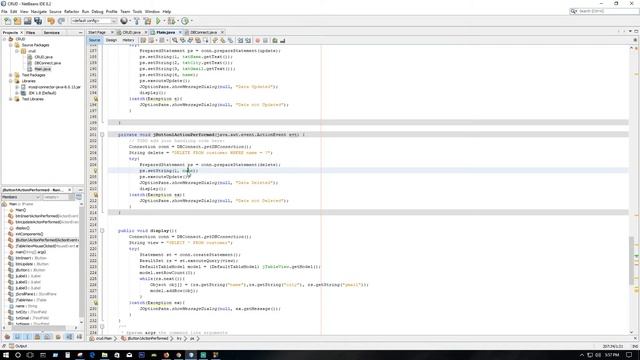
Task: Select initComponents() in Navigator
Action: coord(29,234)
